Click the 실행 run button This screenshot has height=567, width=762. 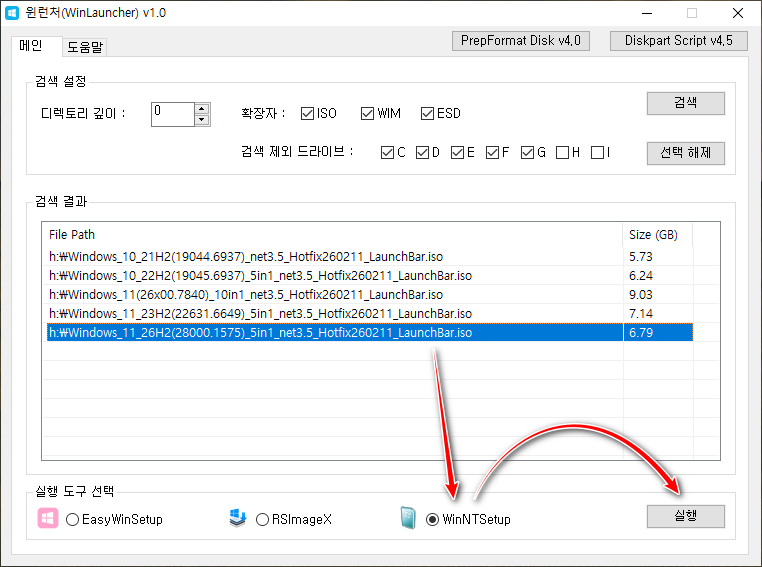(686, 516)
